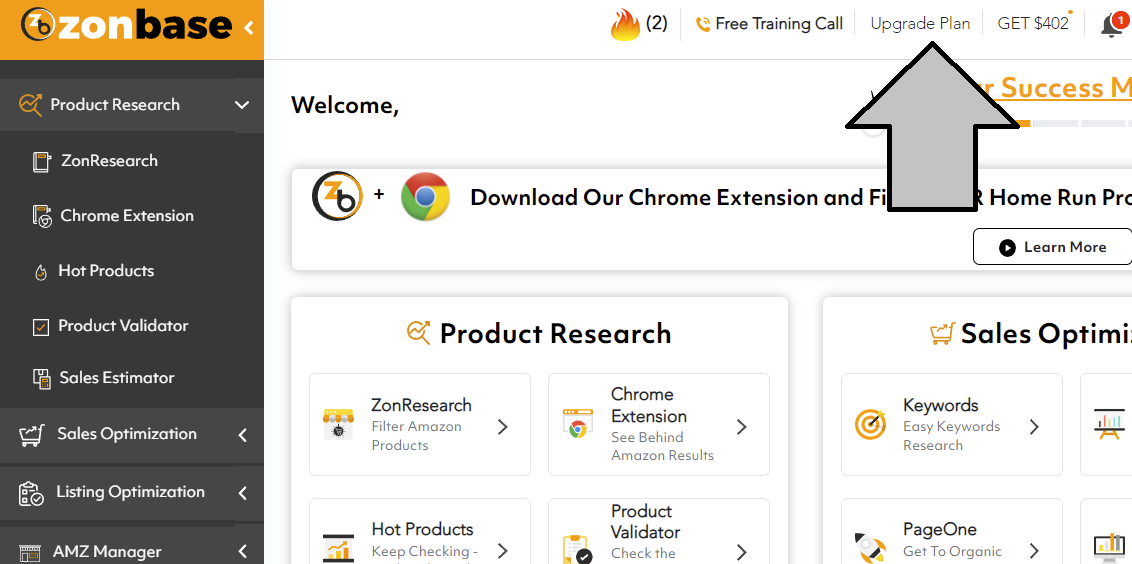Click the Hot Products card chart icon
The width and height of the screenshot is (1132, 564).
pyautogui.click(x=337, y=549)
